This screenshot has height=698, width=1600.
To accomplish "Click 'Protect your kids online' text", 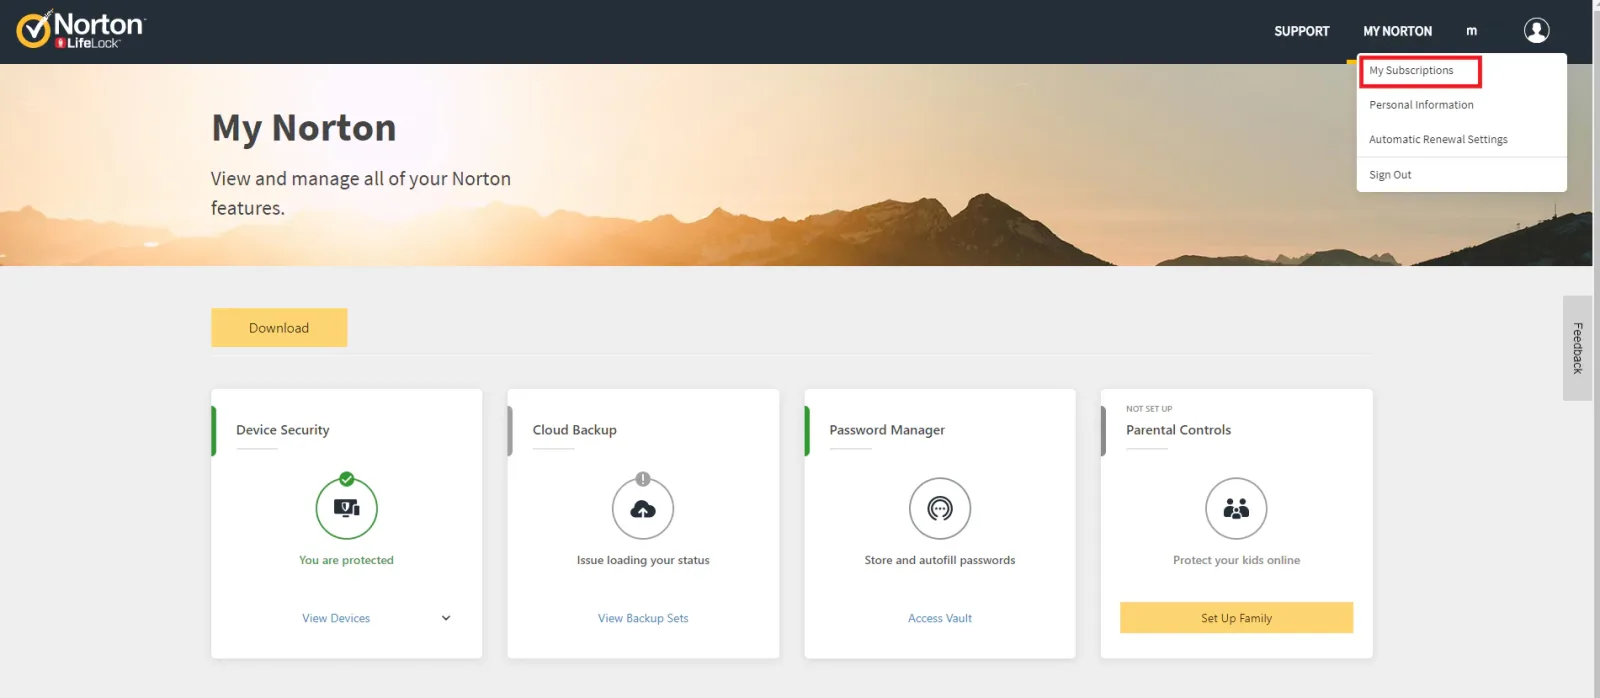I will 1236,560.
